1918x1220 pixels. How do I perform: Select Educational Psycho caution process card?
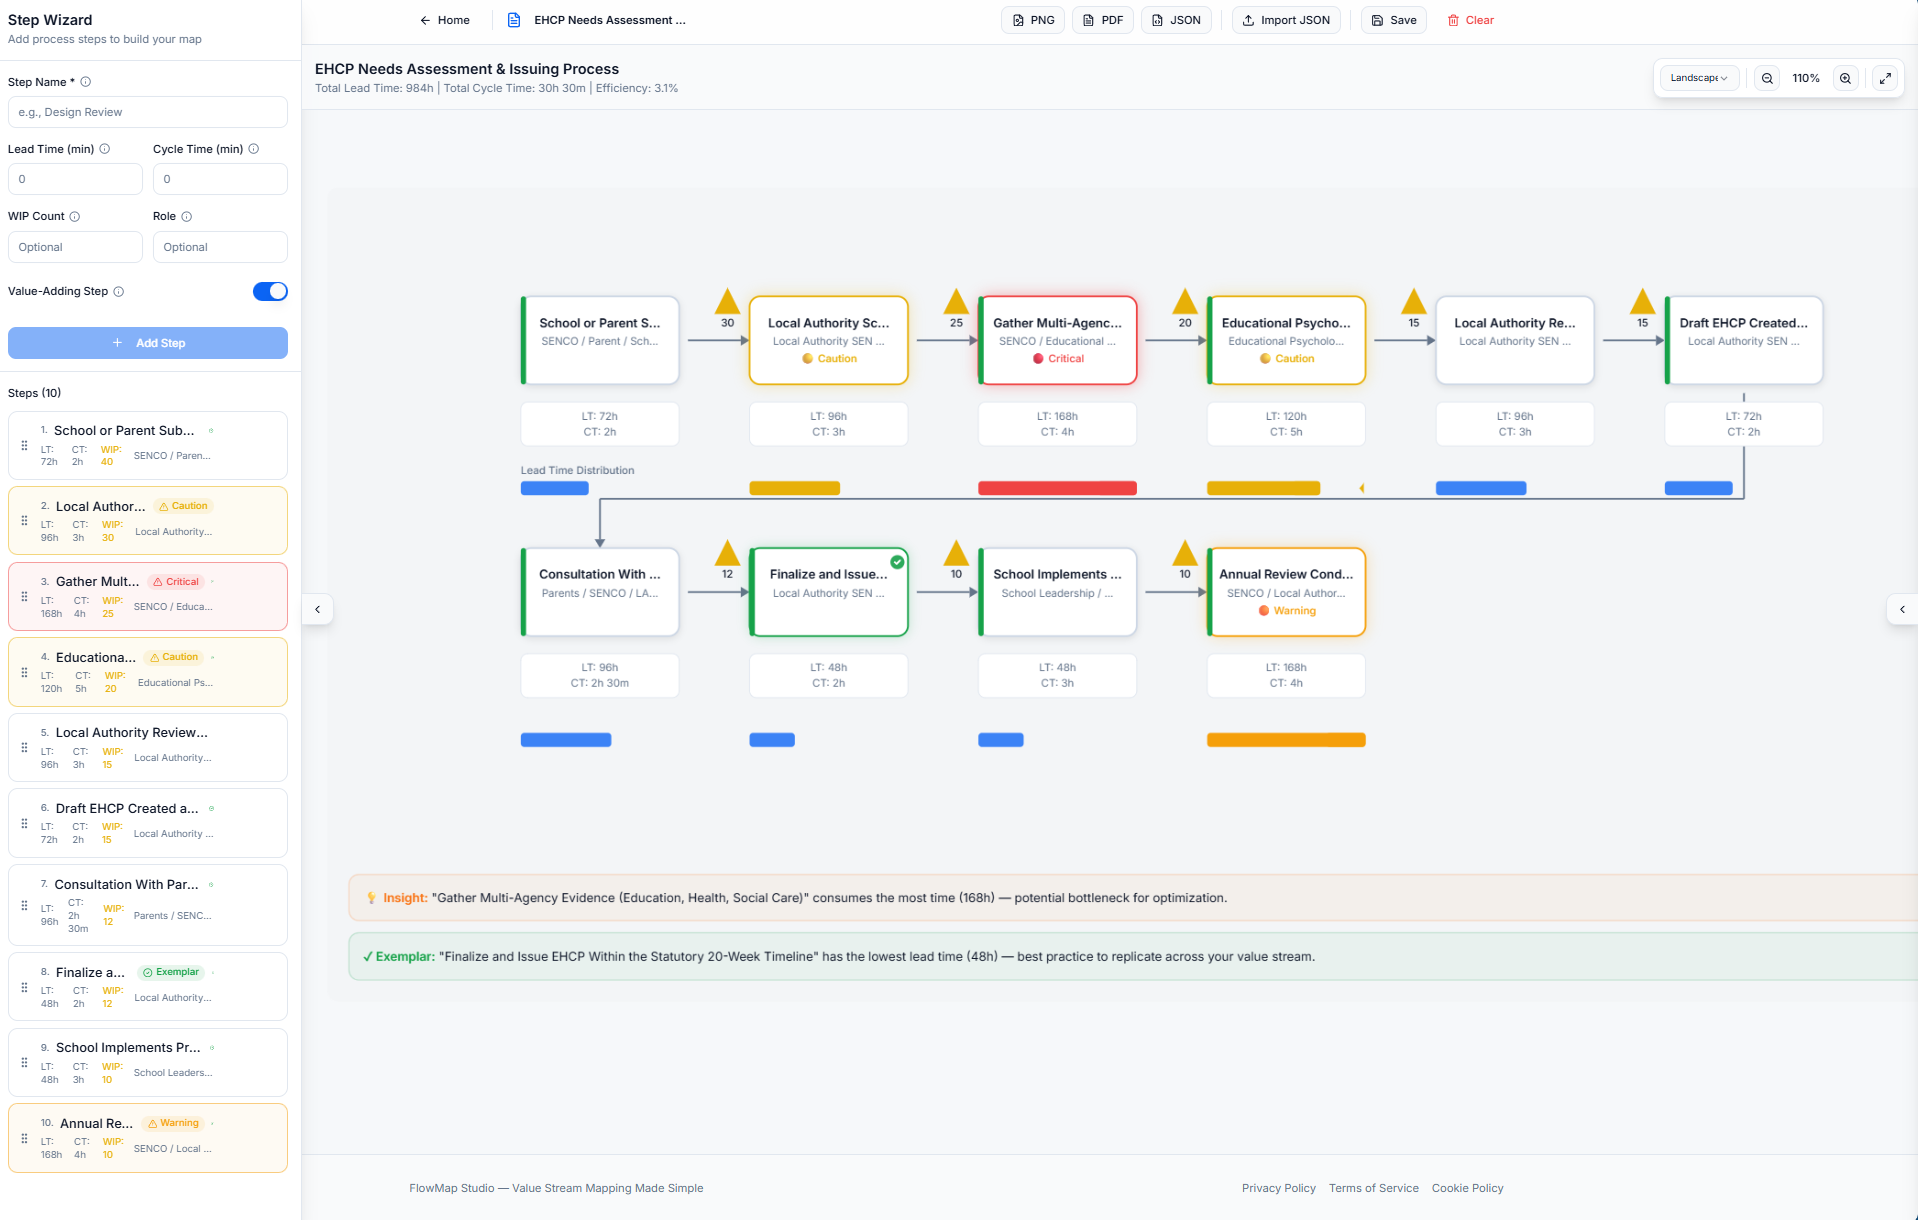(1286, 340)
